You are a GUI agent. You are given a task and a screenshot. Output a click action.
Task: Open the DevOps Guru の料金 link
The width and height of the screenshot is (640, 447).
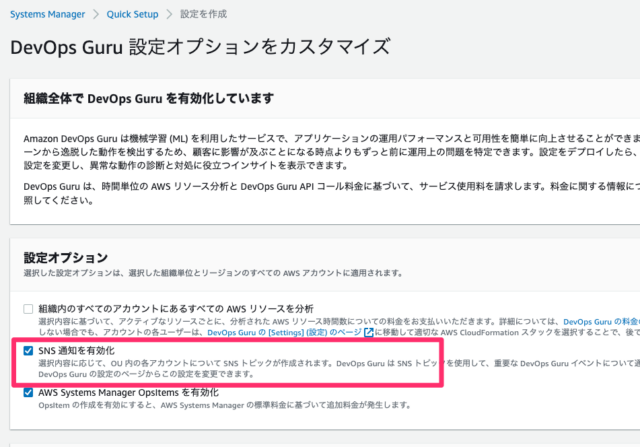(x=602, y=322)
